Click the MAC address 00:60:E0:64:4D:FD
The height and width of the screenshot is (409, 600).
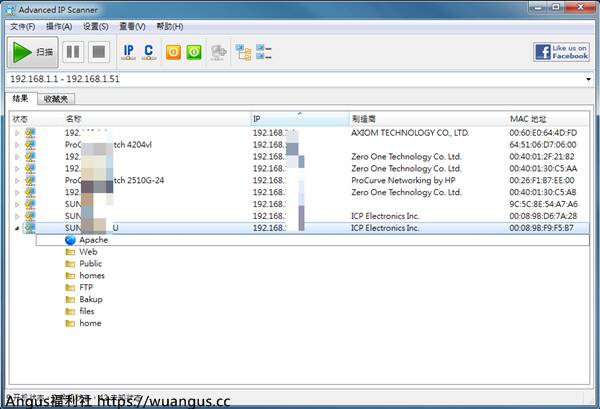coord(543,133)
